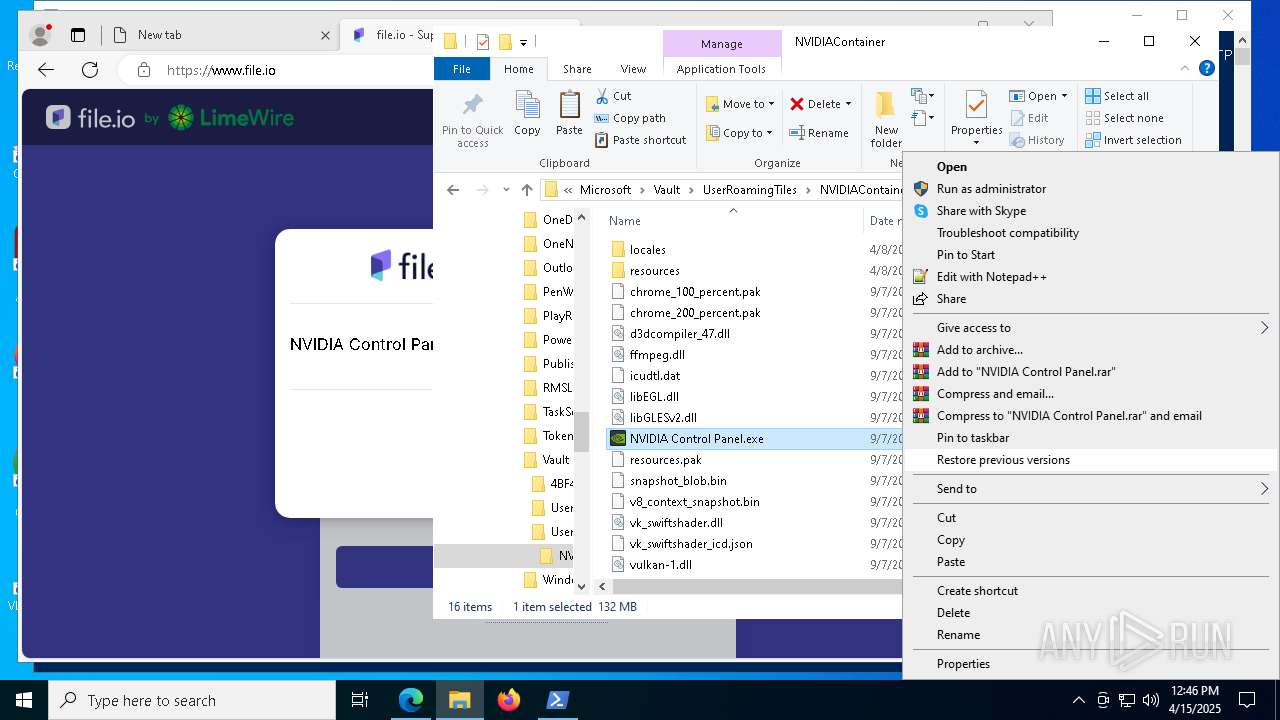1280x720 pixels.
Task: Select Troubleshoot compatibility
Action: (x=1008, y=233)
